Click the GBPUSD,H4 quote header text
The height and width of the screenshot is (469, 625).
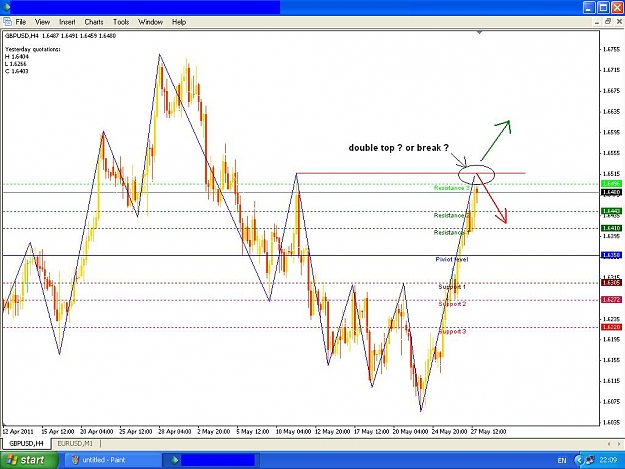tap(60, 36)
